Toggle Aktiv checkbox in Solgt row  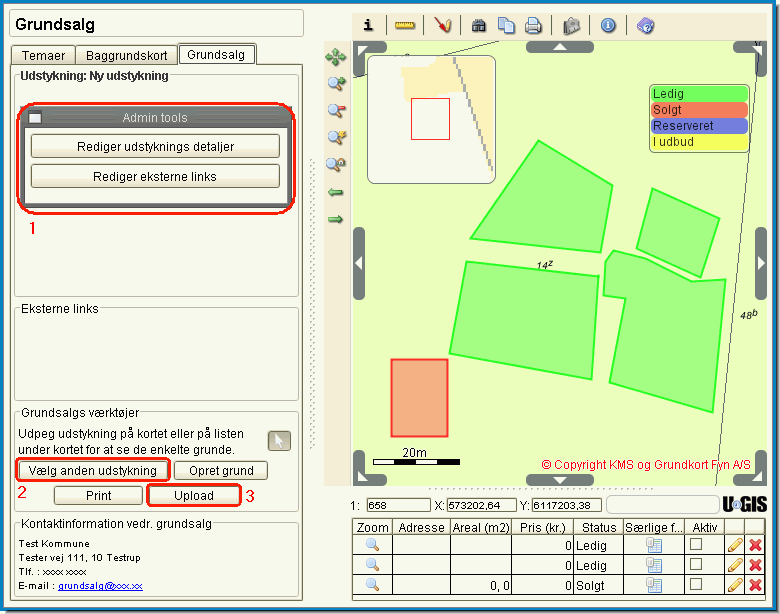coord(696,584)
